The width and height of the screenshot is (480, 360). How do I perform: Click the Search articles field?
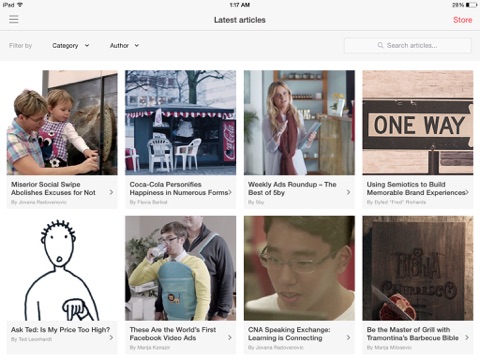pos(408,45)
